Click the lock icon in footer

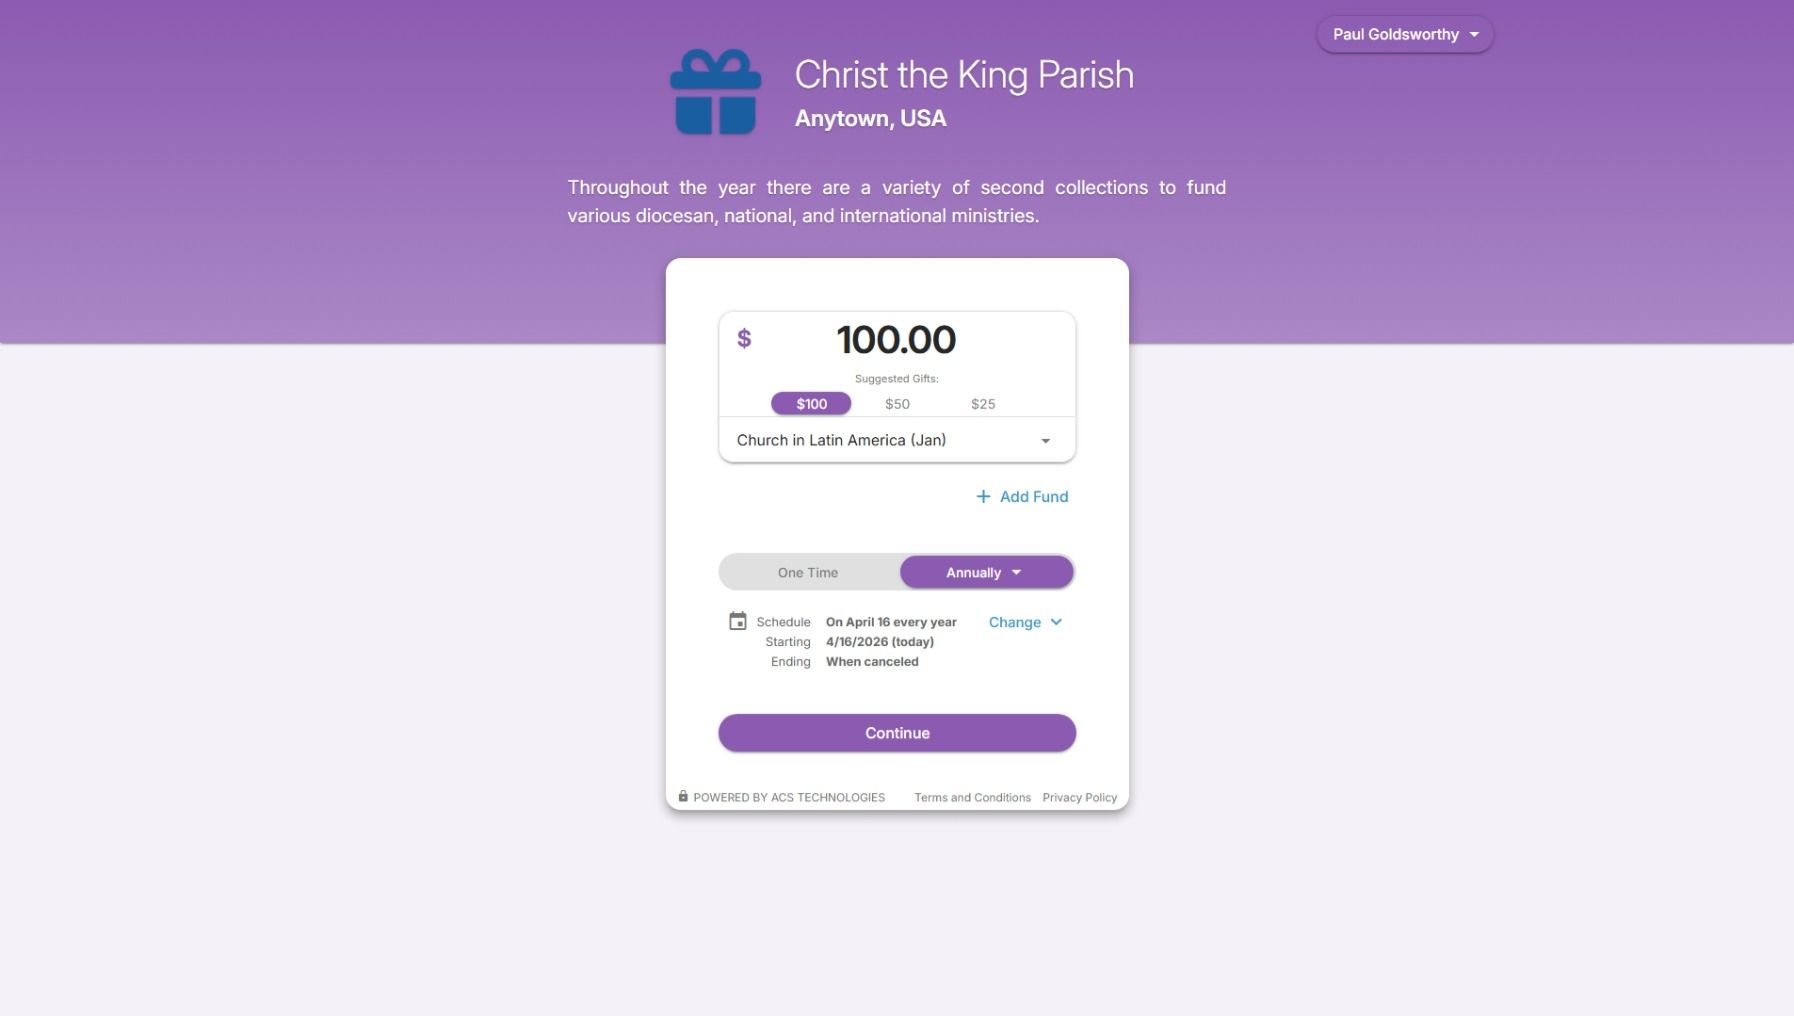click(x=683, y=796)
